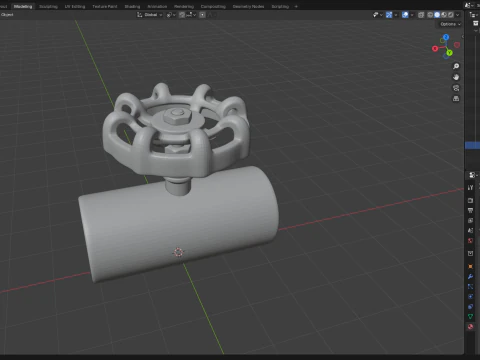This screenshot has width=480, height=360.
Task: Click the blue Z axis on navigation gizmo
Action: (446, 37)
